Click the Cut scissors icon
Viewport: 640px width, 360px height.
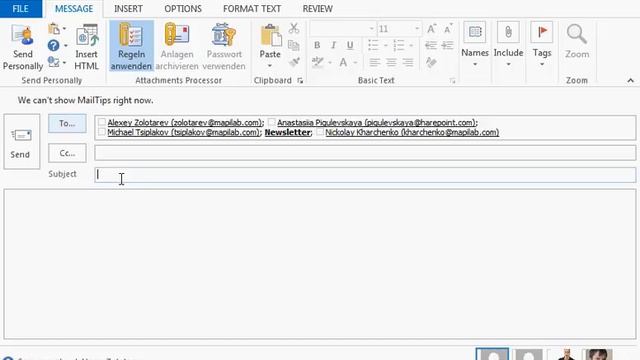[x=293, y=29]
